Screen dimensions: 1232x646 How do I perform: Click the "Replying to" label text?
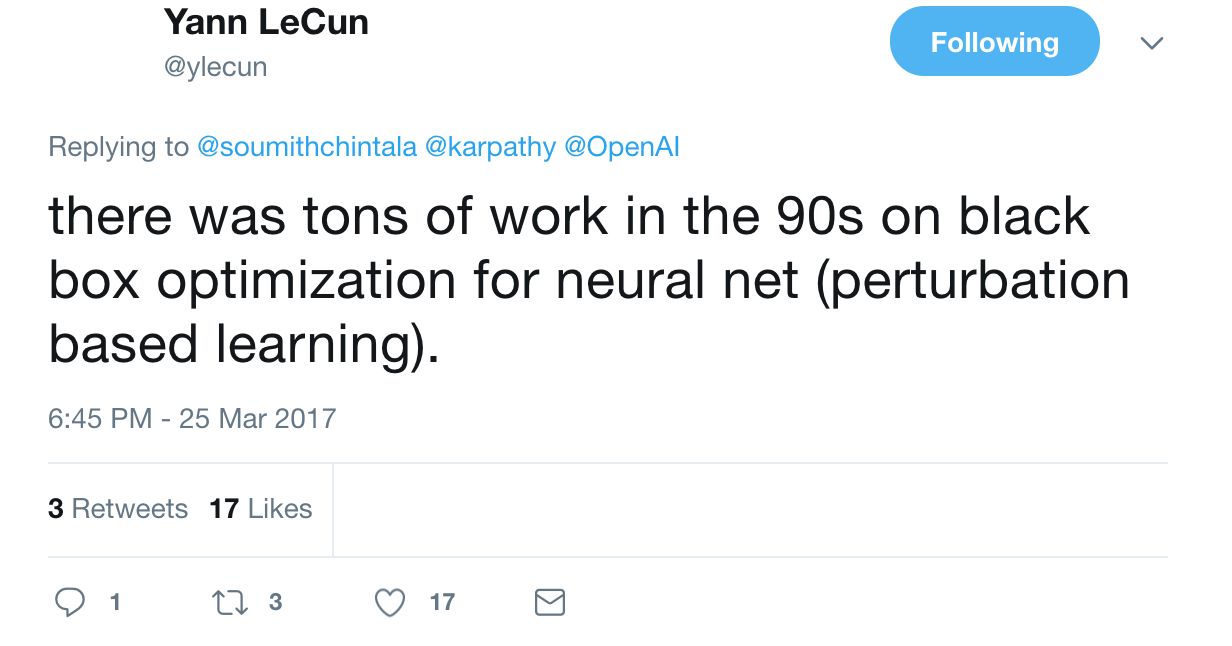pyautogui.click(x=118, y=147)
